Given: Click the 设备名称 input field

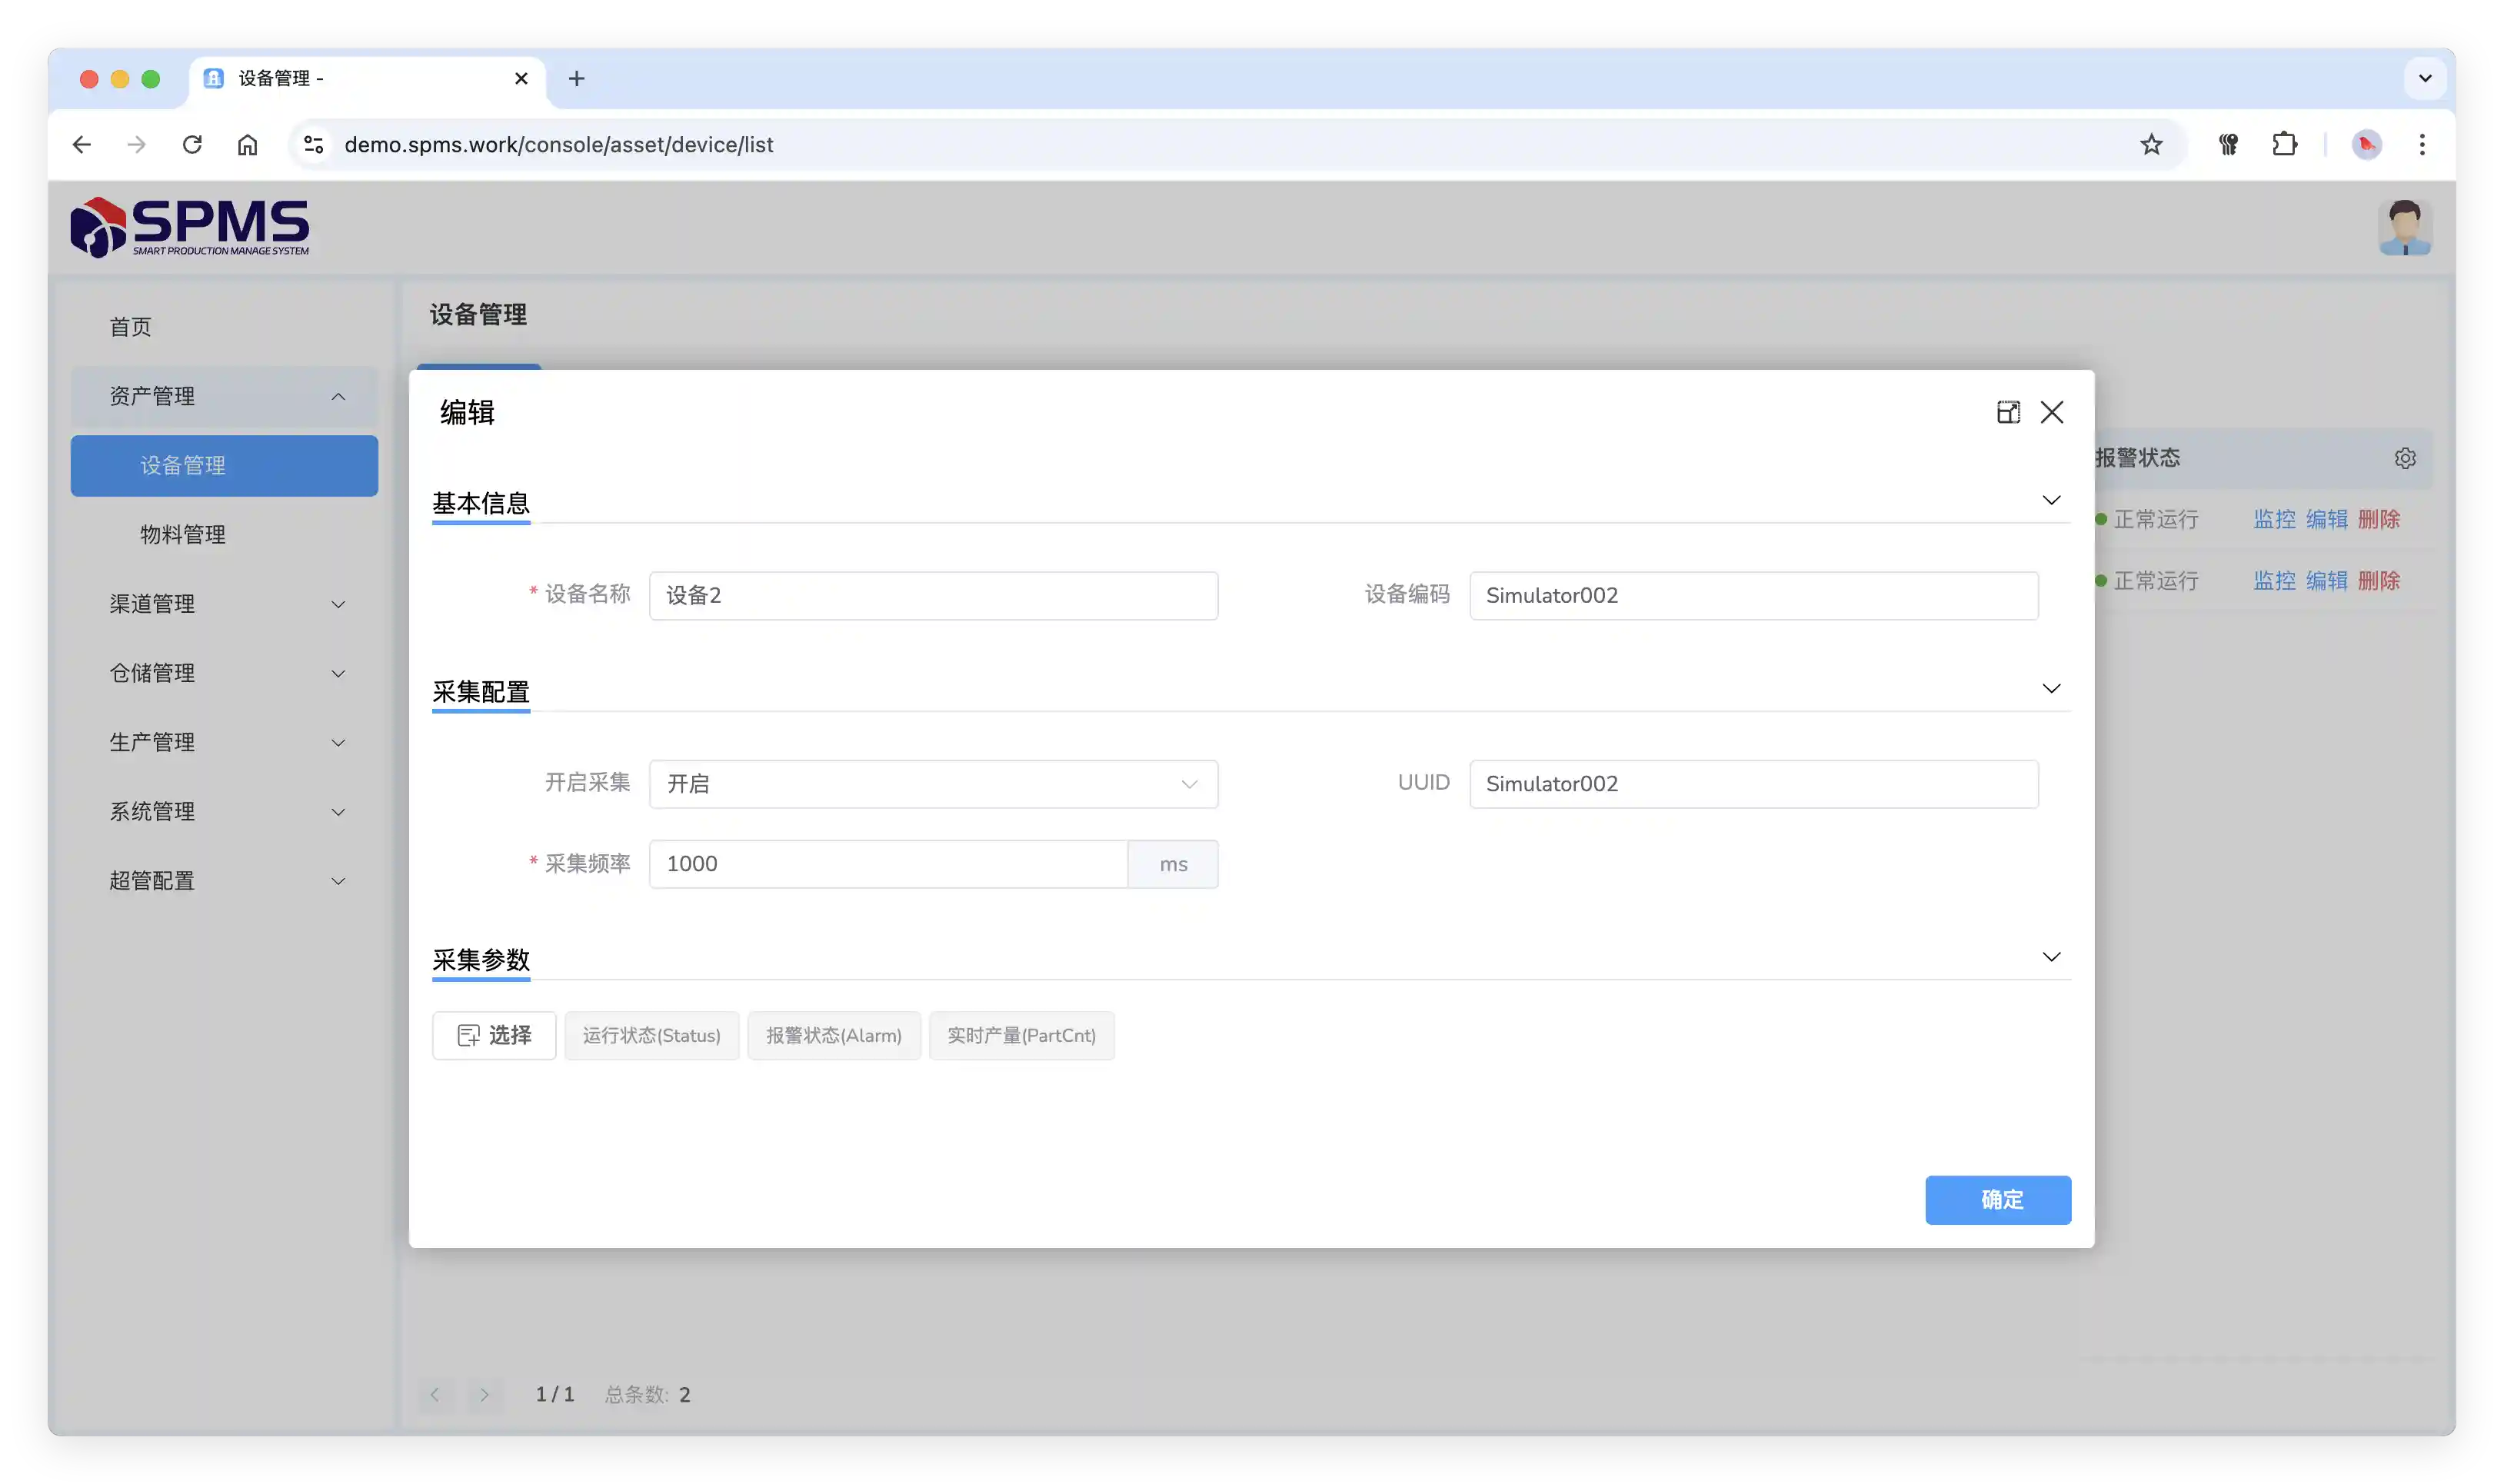Looking at the screenshot, I should (932, 596).
